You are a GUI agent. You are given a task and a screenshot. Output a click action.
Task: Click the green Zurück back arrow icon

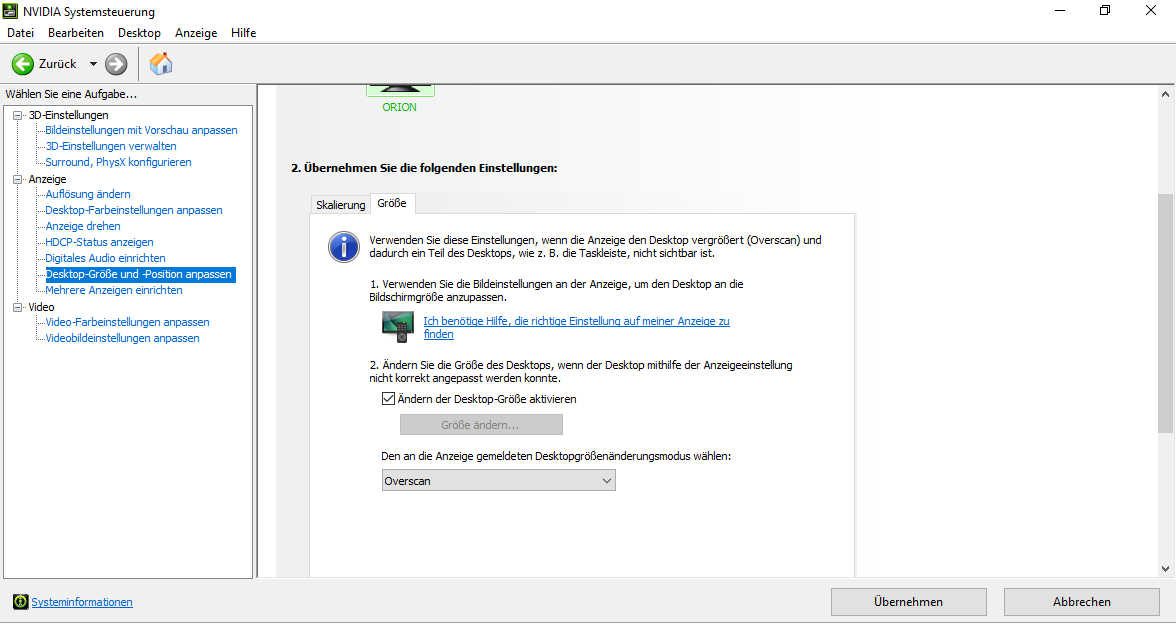[x=22, y=64]
